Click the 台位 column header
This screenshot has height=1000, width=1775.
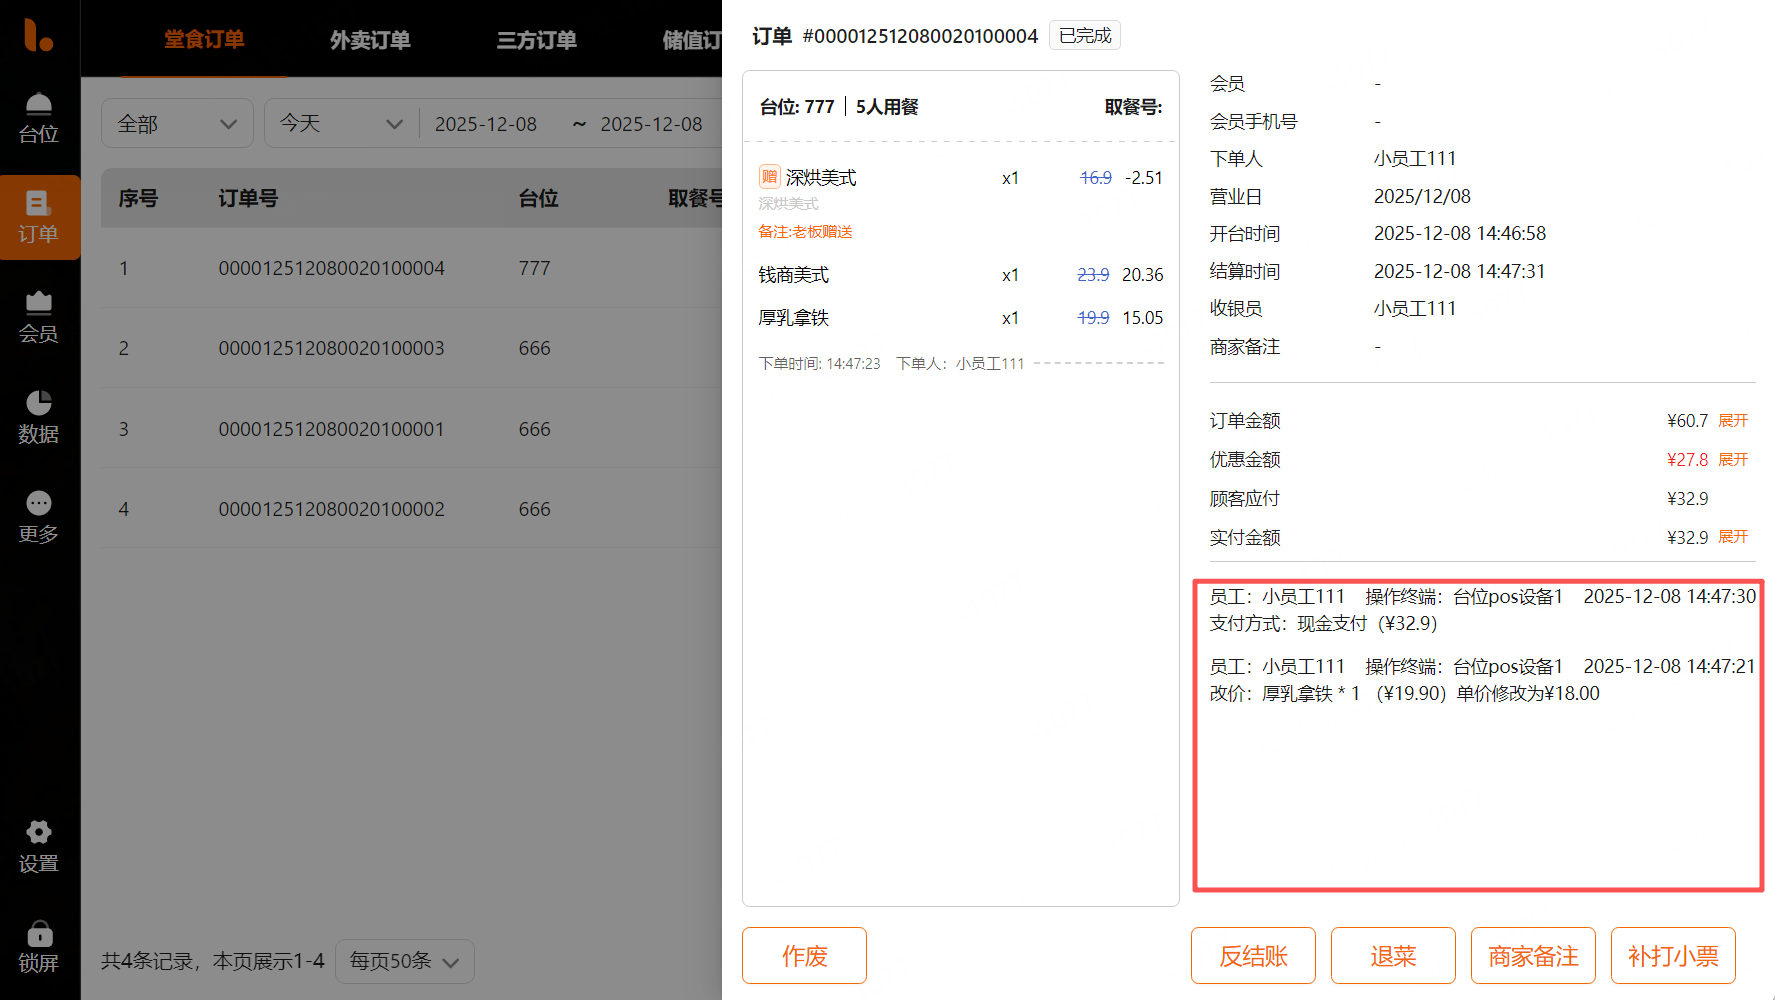538,198
